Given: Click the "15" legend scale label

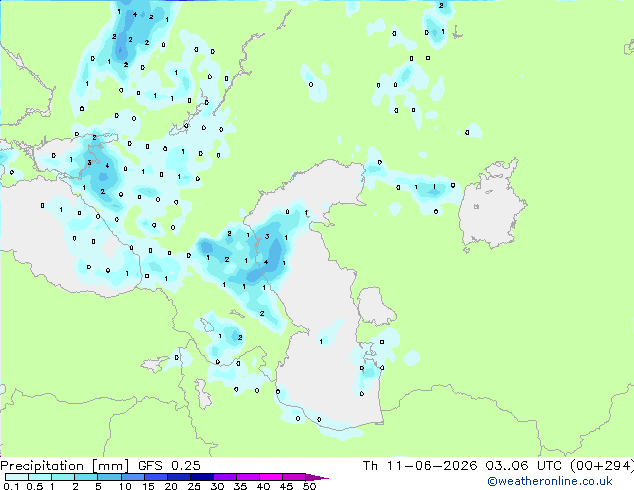Looking at the screenshot, I should [x=148, y=486].
